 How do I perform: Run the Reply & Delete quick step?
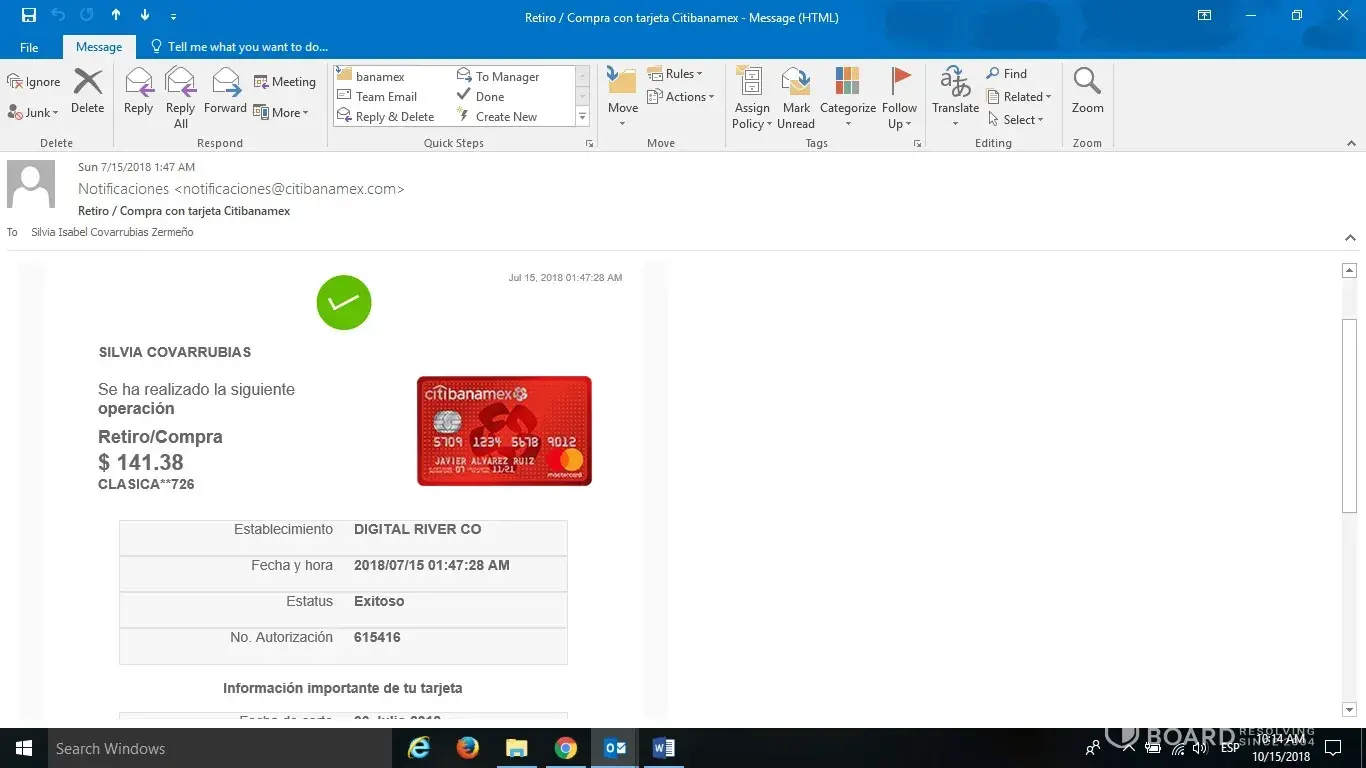pos(395,117)
